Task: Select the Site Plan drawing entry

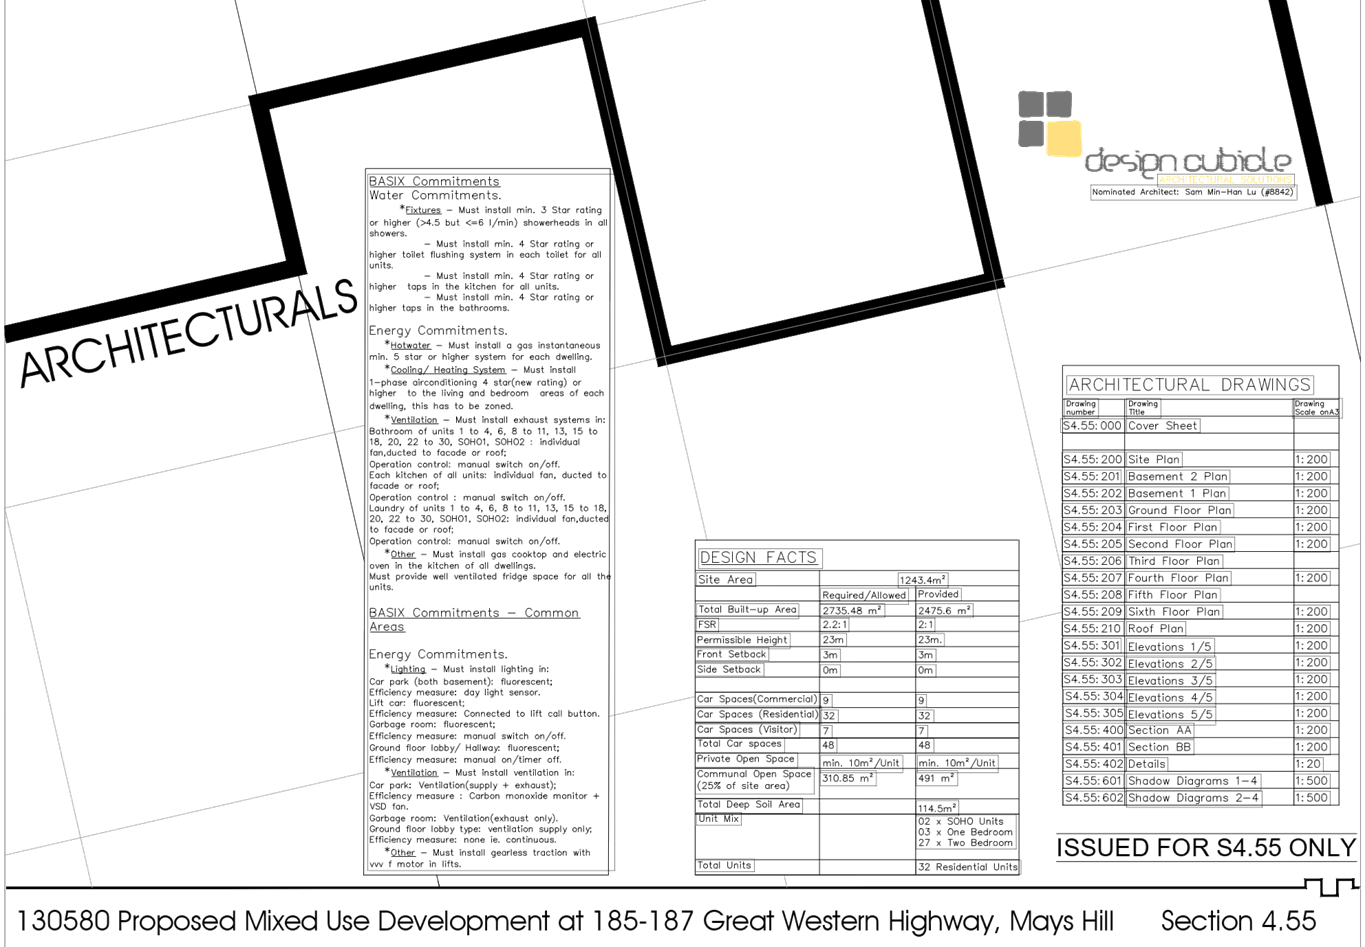Action: (x=1154, y=459)
